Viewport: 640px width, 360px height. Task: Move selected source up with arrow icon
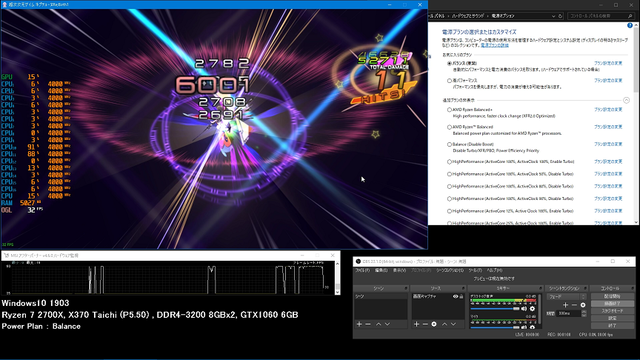444,324
